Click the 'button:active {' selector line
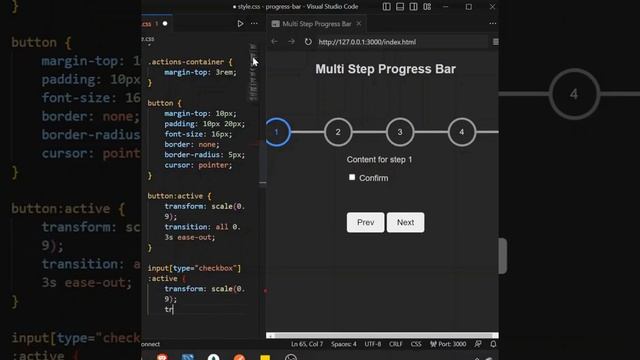 click(179, 196)
